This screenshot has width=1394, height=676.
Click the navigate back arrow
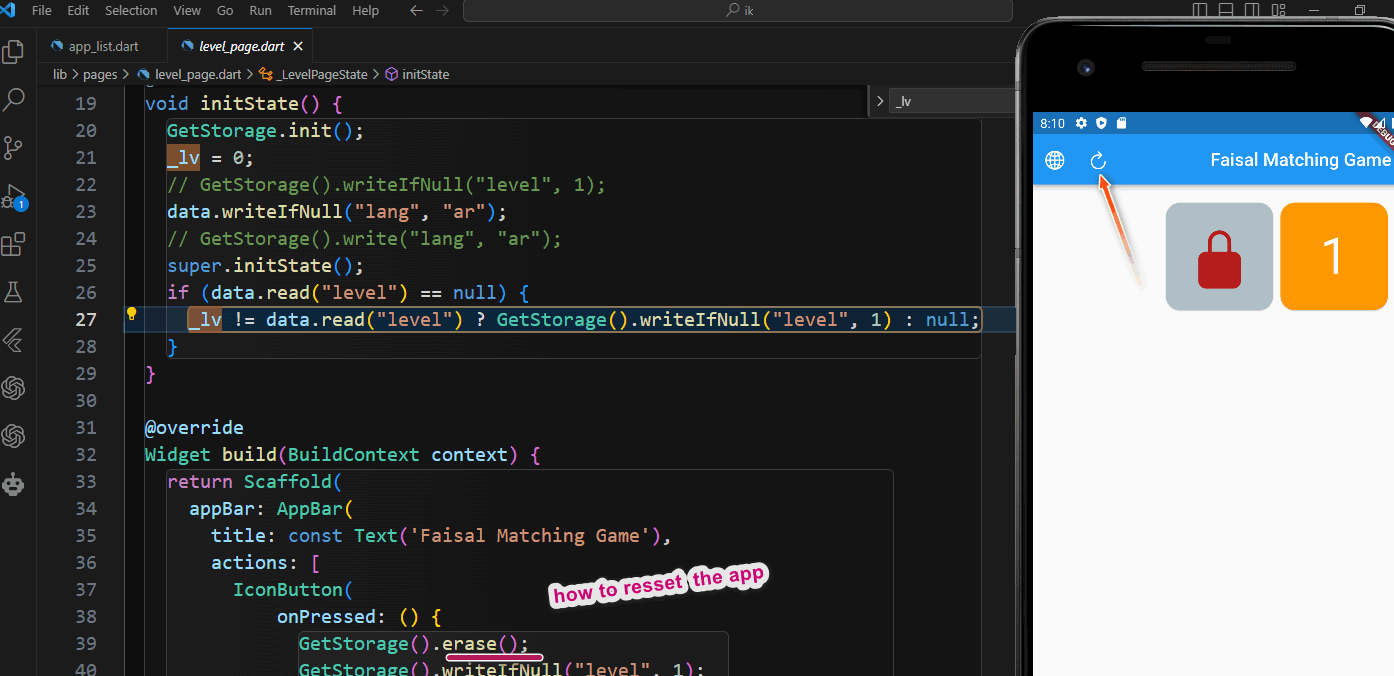click(x=416, y=11)
